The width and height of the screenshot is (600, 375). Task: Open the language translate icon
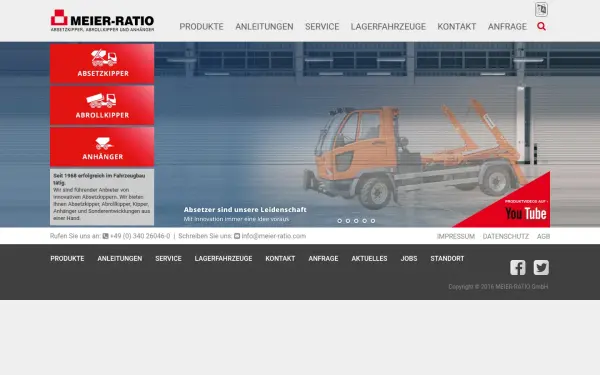(541, 9)
